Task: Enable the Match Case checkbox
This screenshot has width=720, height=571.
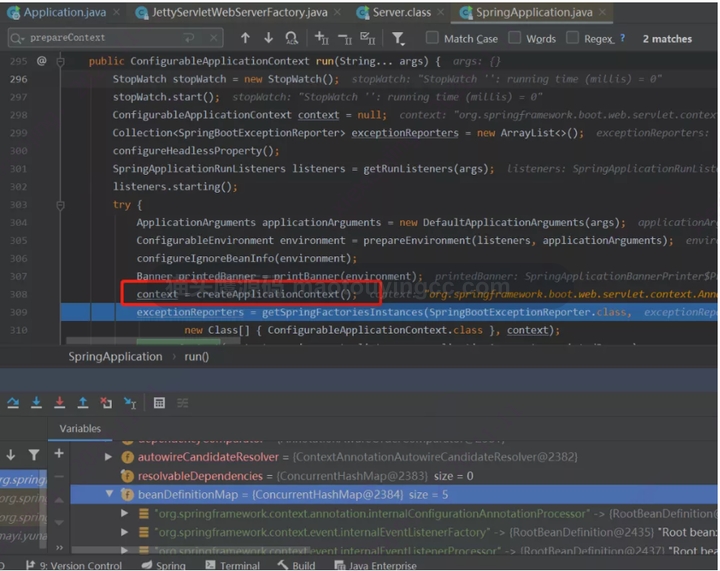Action: (432, 38)
